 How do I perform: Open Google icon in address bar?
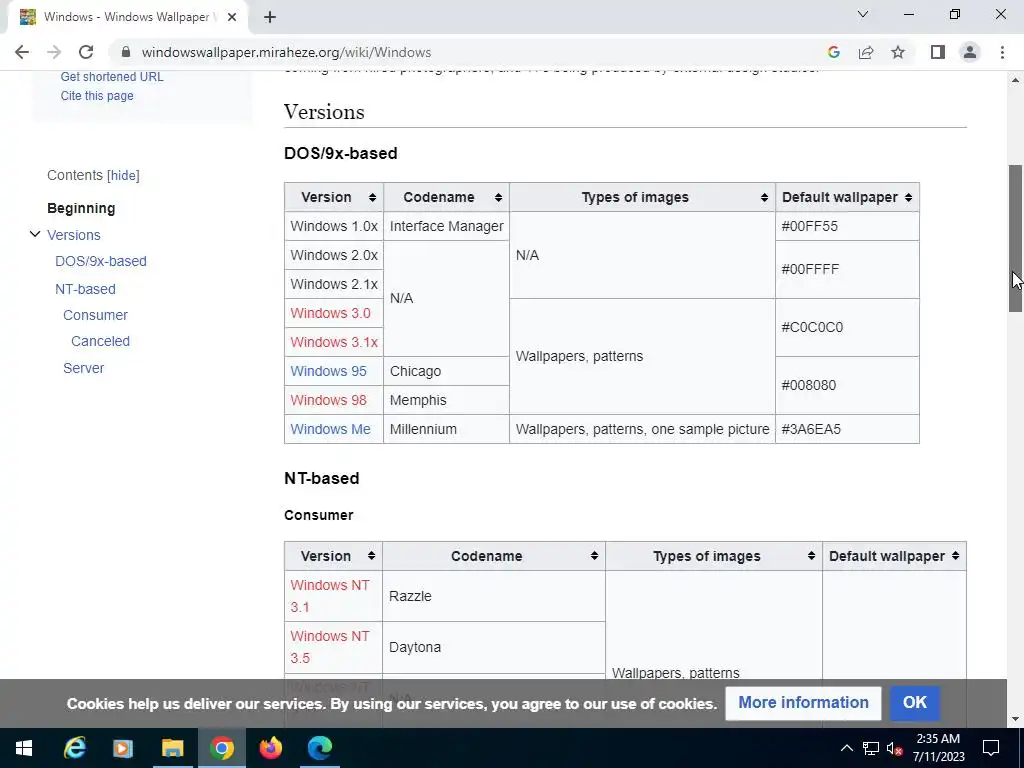tap(833, 52)
